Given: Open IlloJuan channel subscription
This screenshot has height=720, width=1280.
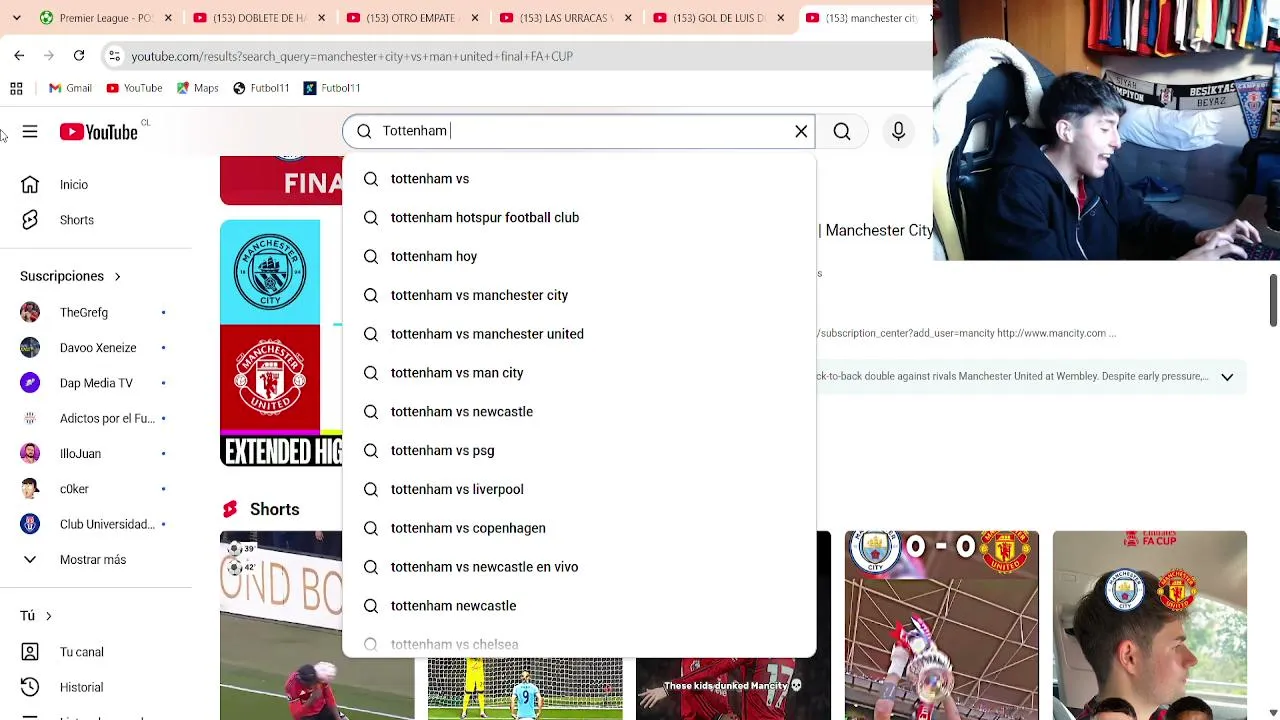Looking at the screenshot, I should coord(97,453).
